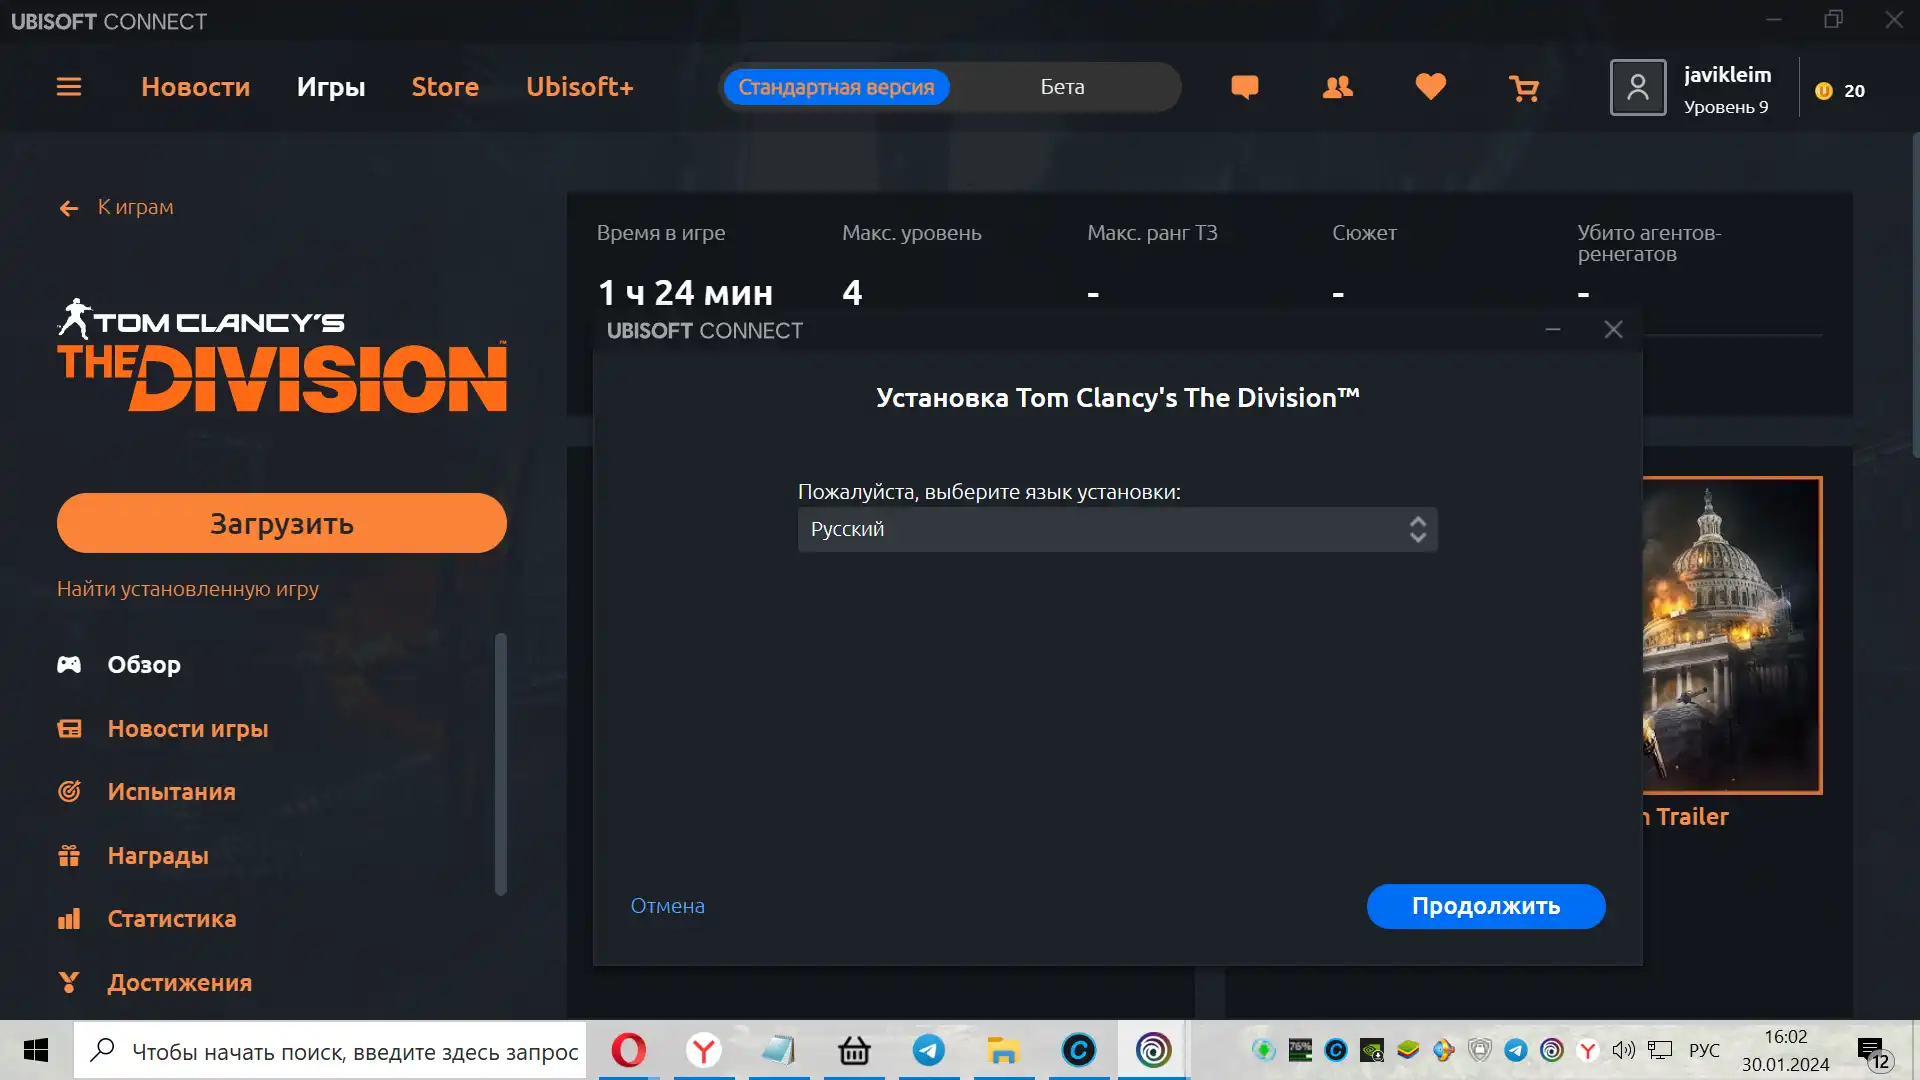Open the Store tab
Image resolution: width=1920 pixels, height=1080 pixels.
445,87
